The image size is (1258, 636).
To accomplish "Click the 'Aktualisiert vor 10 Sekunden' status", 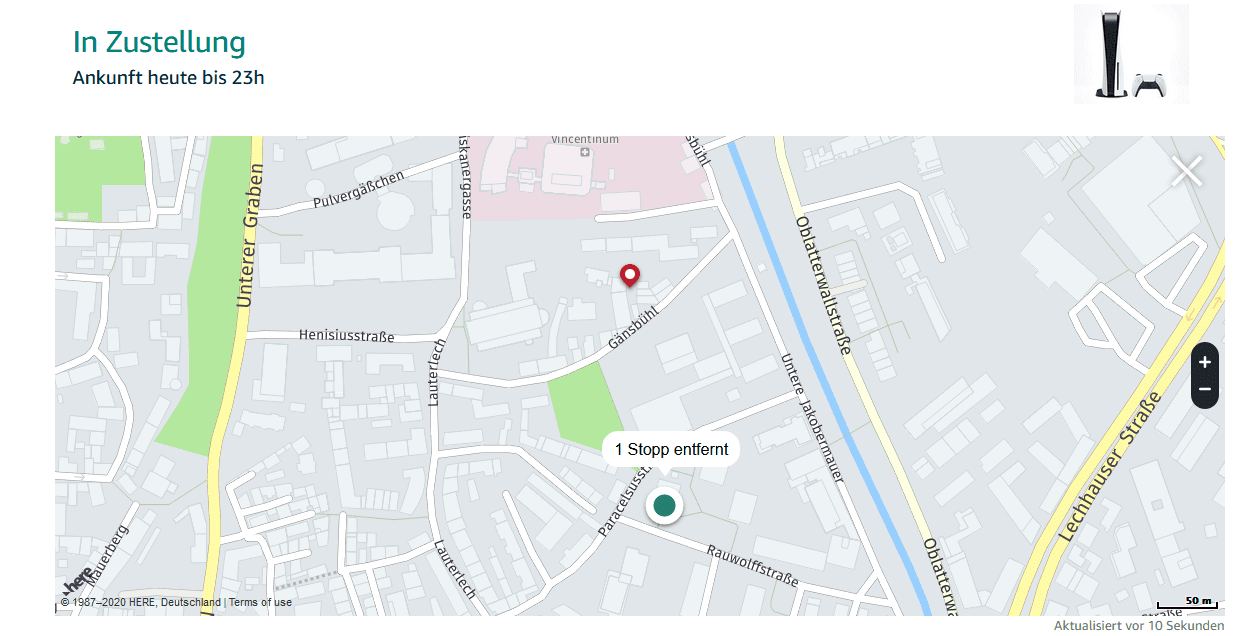I will point(1138,625).
